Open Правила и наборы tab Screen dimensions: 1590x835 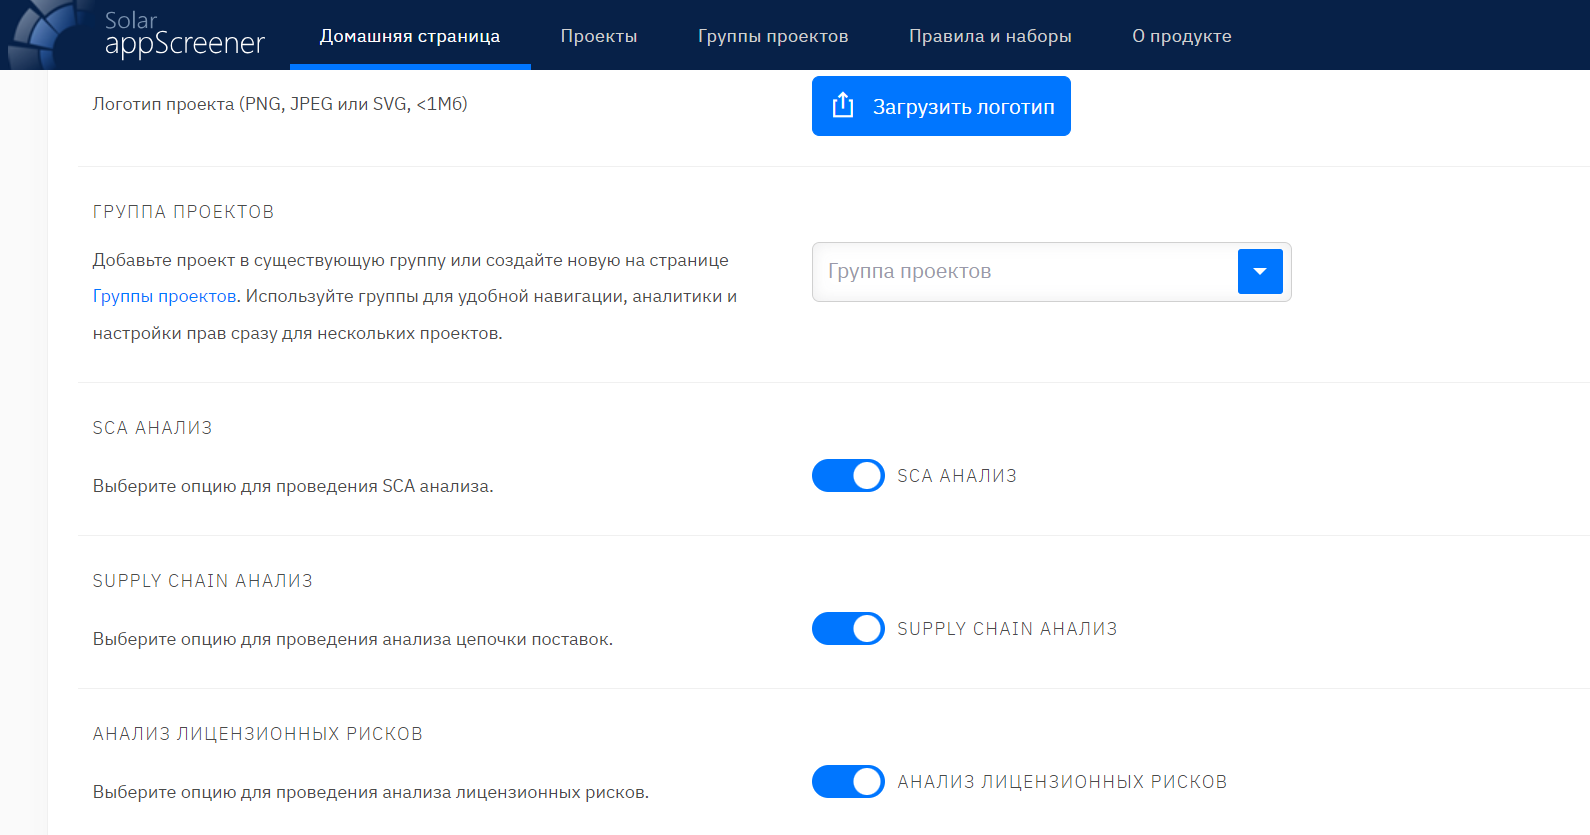990,36
